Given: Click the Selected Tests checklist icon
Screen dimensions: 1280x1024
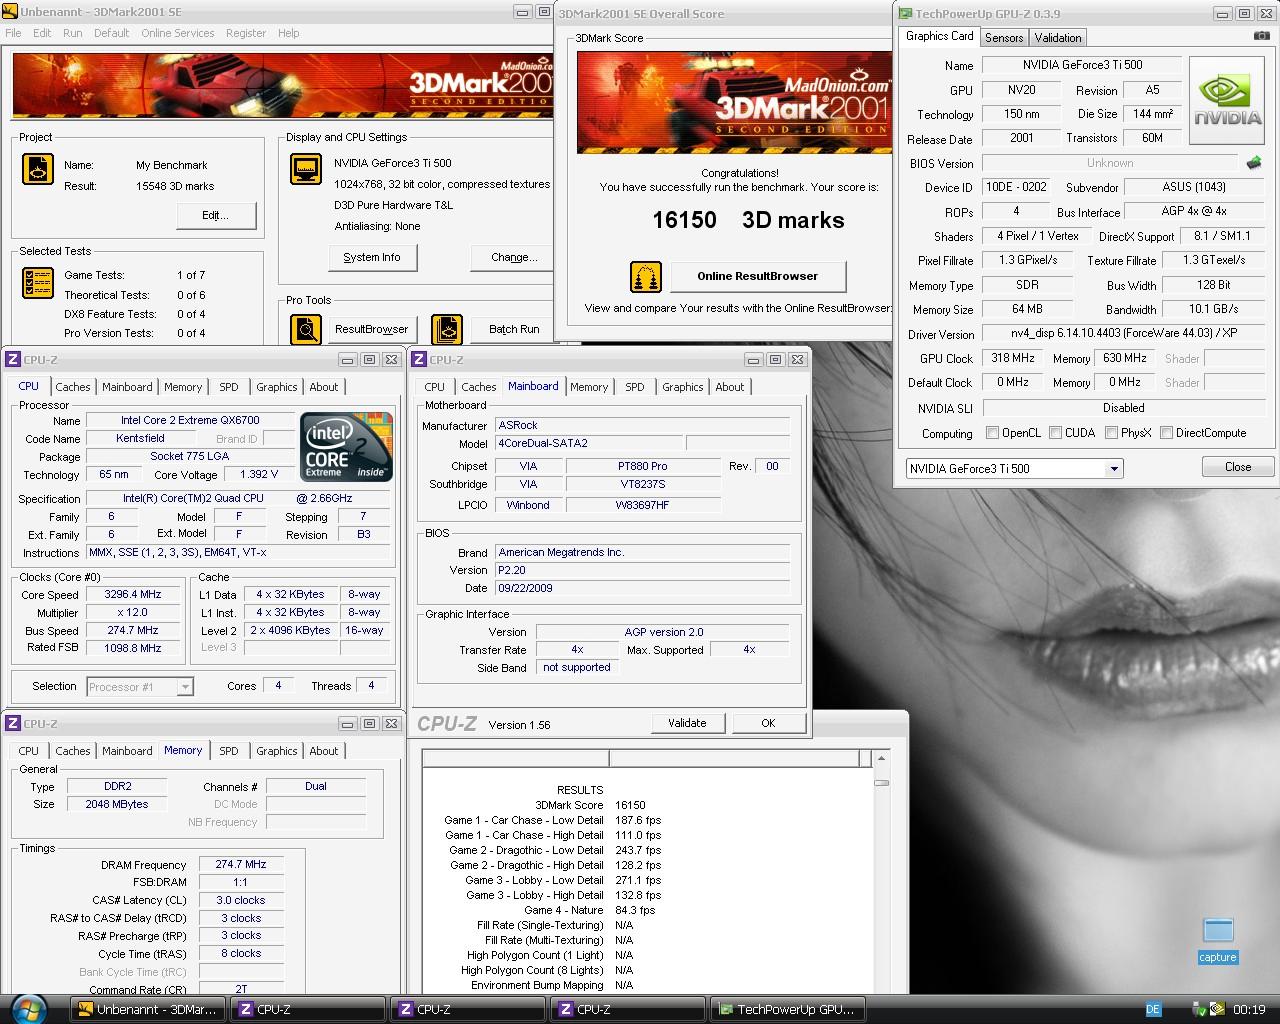Looking at the screenshot, I should (x=38, y=283).
